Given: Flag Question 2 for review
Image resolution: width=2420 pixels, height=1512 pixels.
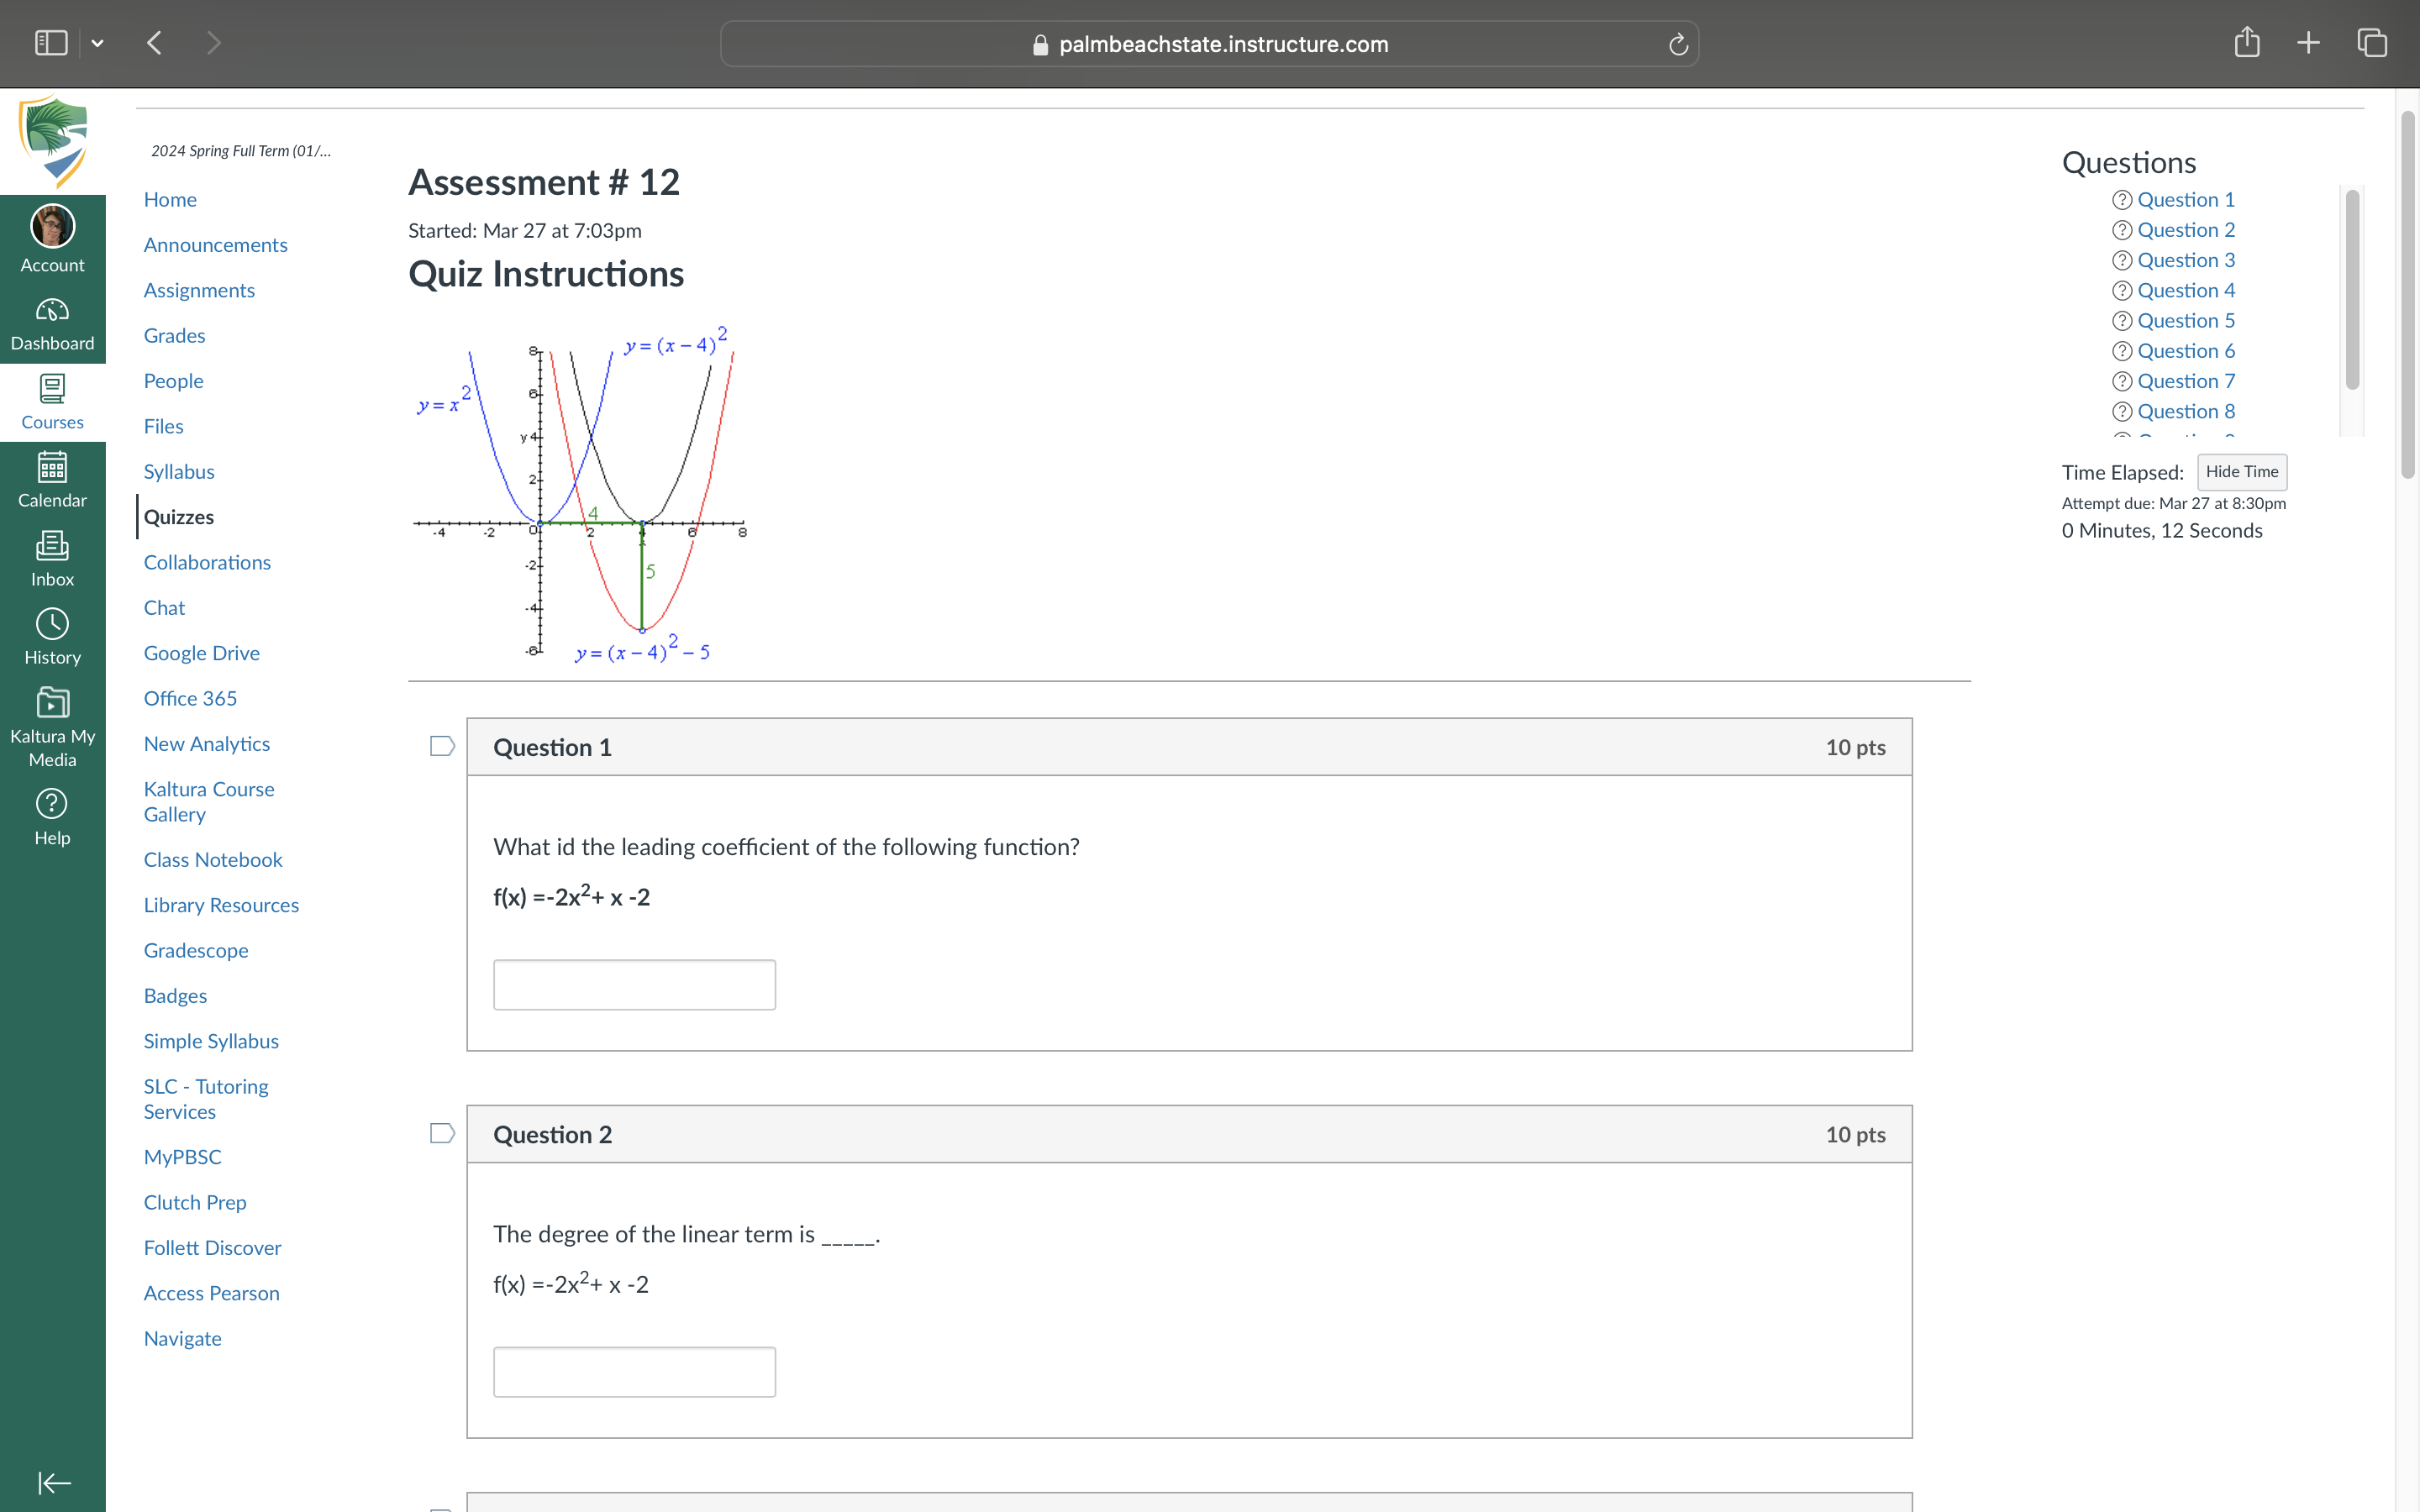Looking at the screenshot, I should (442, 1133).
